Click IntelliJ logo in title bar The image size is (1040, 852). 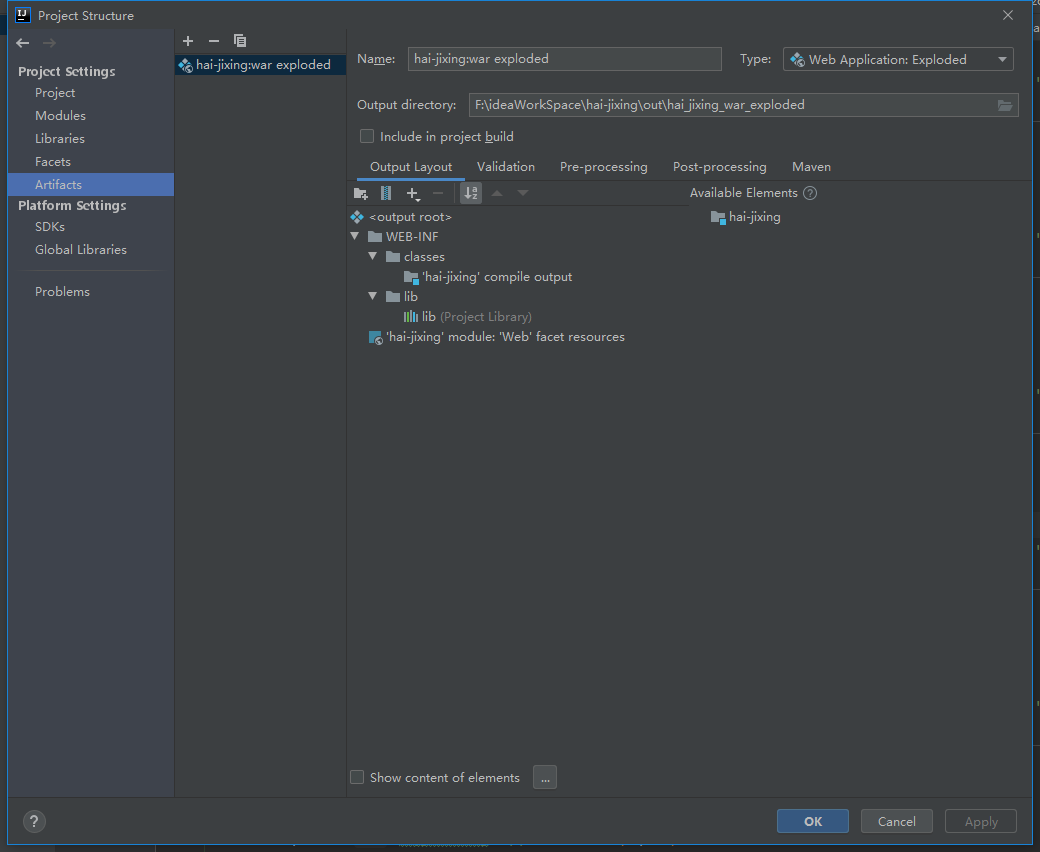[23, 15]
